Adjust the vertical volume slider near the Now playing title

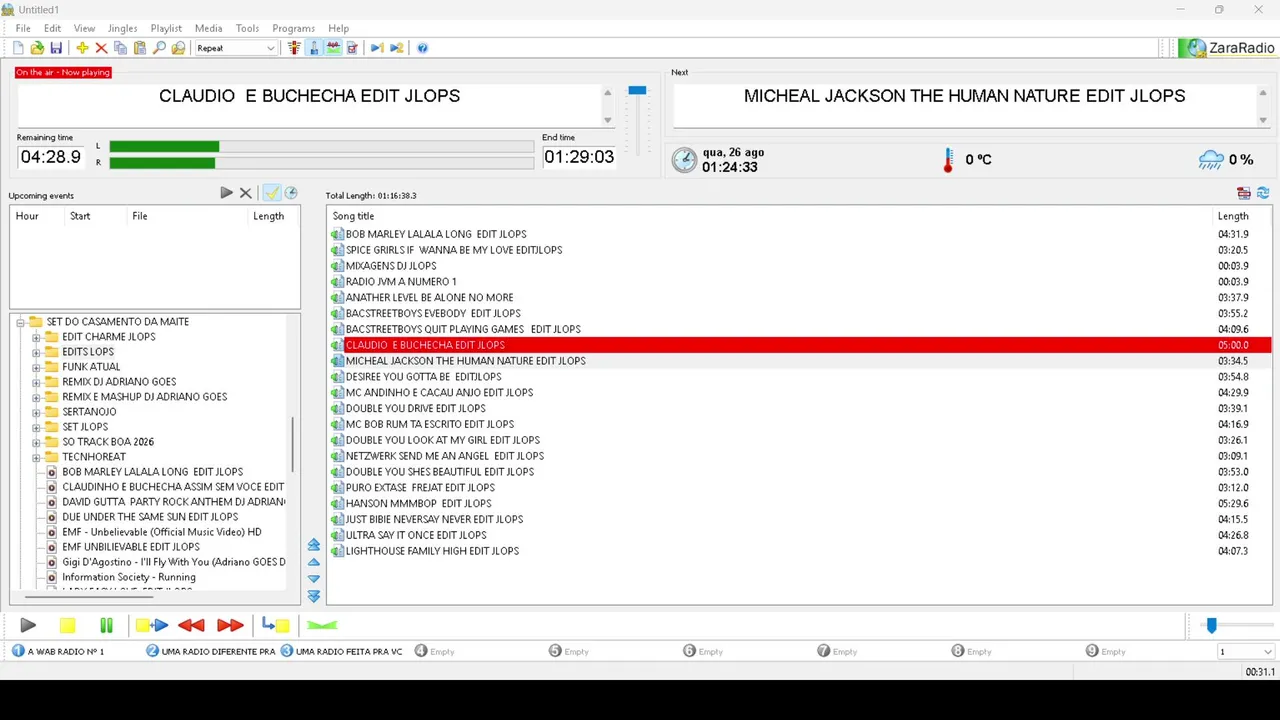point(637,91)
